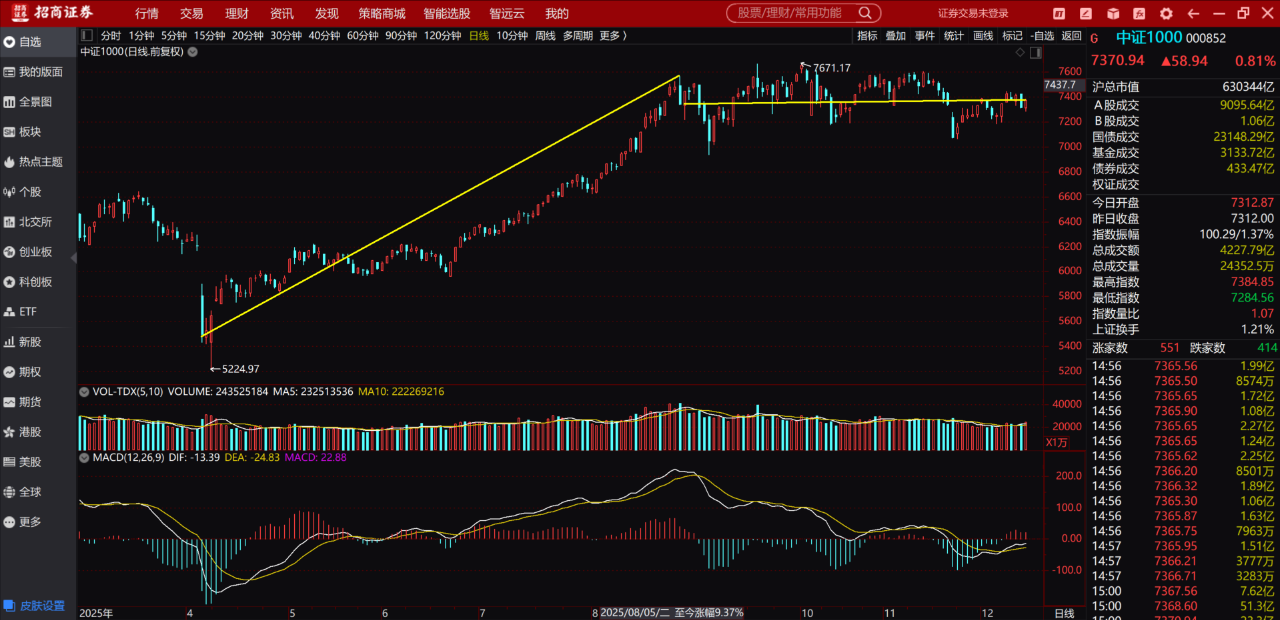This screenshot has width=1280, height=620.
Task: Click 证券交易未登录 login link
Action: click(973, 14)
